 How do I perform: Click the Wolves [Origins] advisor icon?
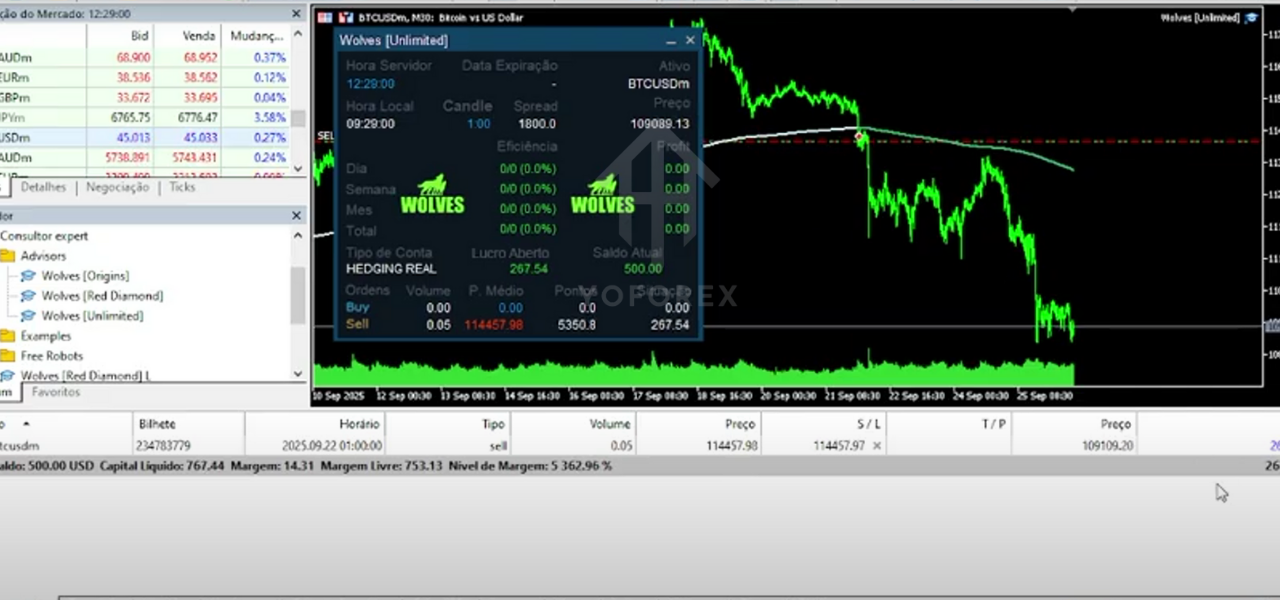point(28,276)
